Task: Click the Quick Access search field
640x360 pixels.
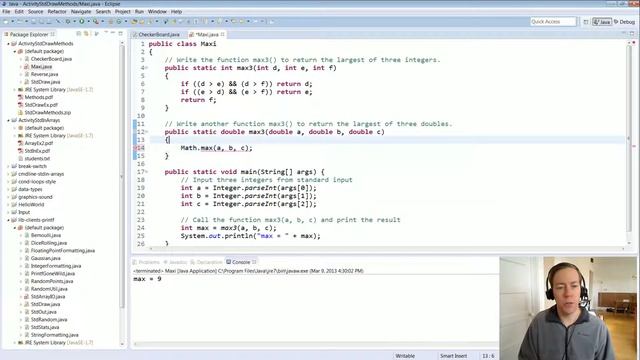Action: (x=553, y=22)
